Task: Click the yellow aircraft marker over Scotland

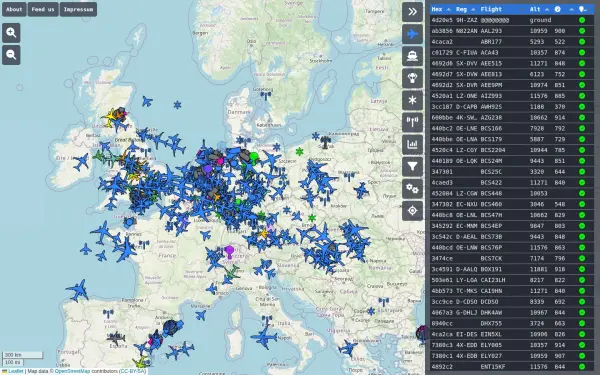Action: (x=111, y=117)
